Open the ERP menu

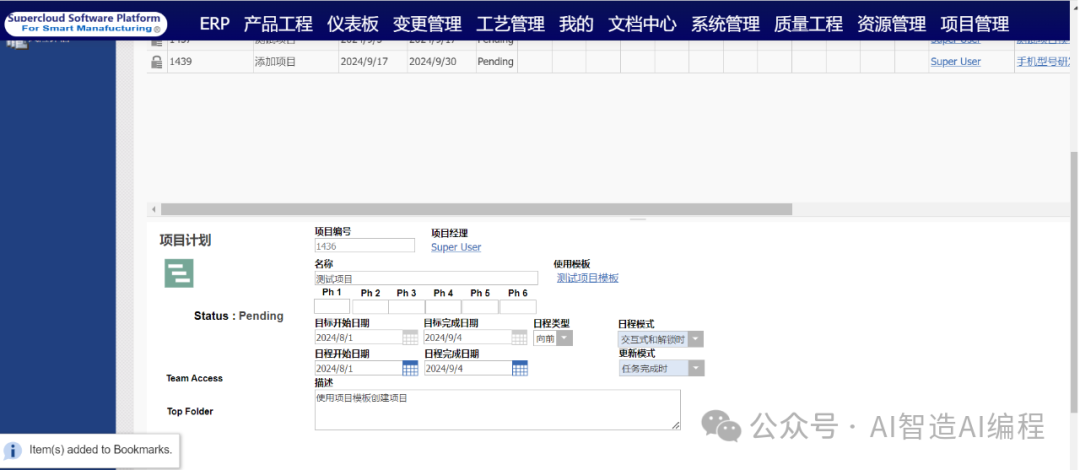coord(214,25)
